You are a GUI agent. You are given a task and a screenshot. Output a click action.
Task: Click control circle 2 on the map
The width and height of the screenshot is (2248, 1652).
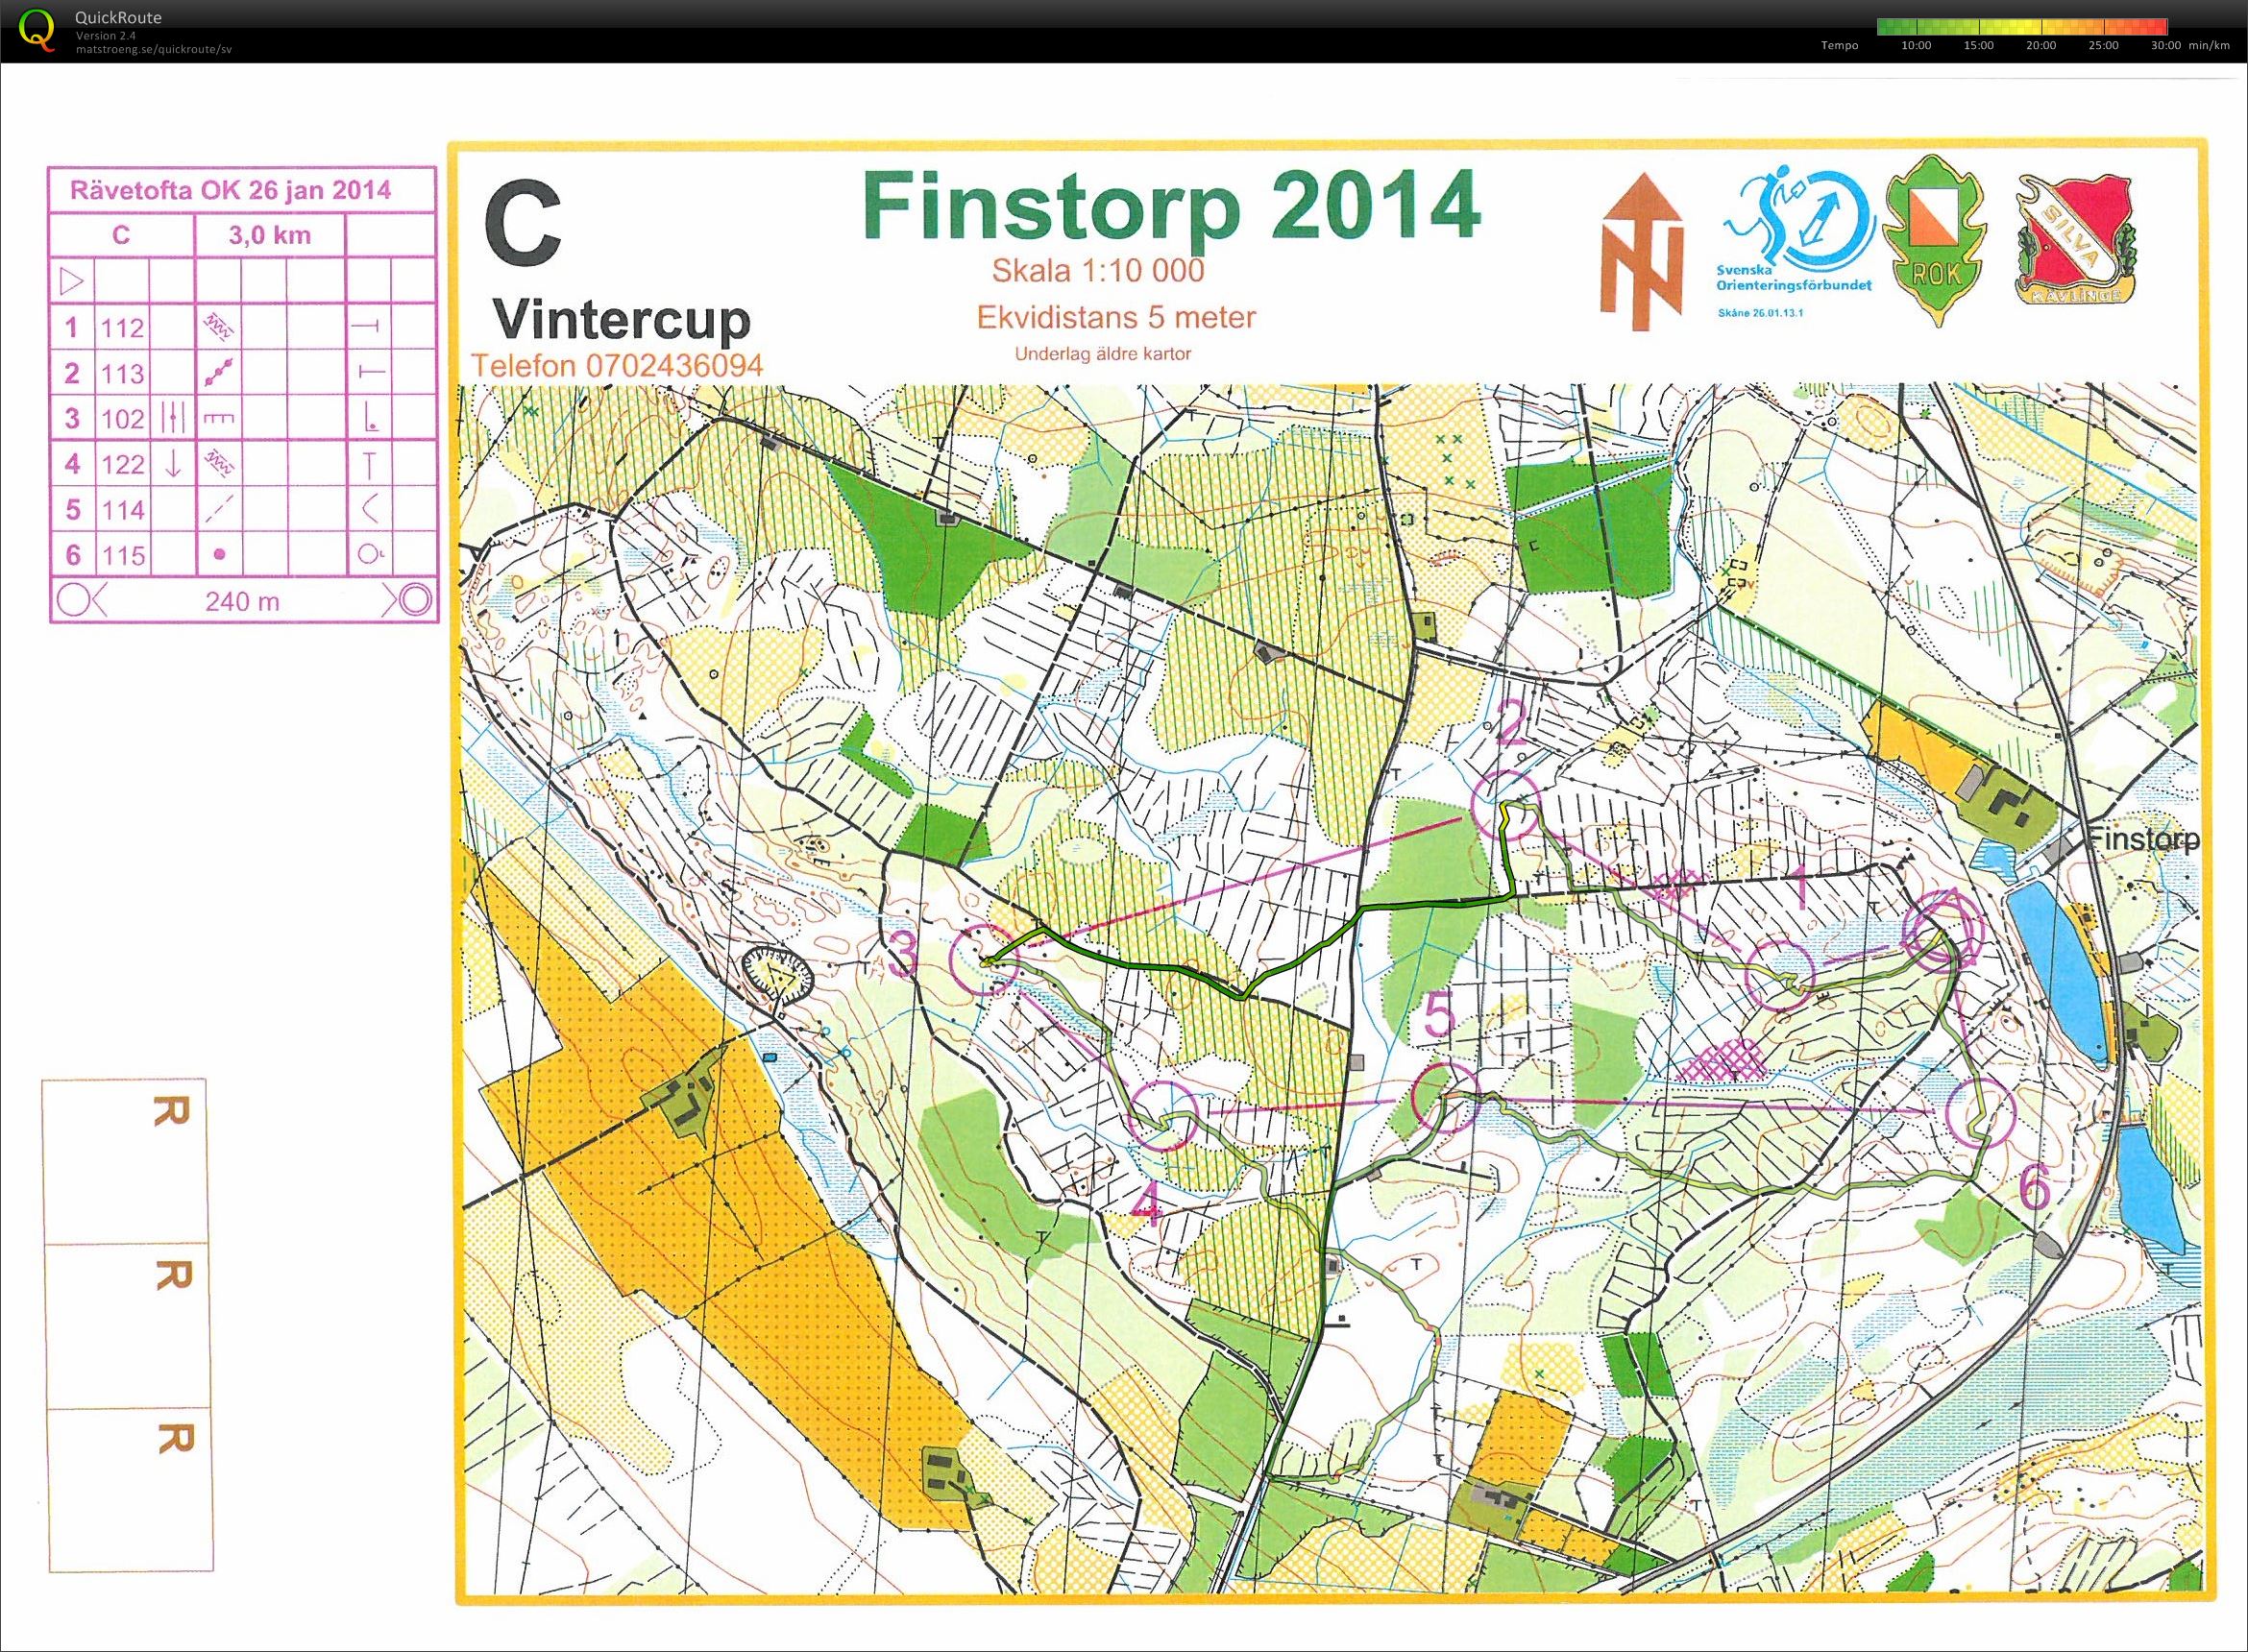tap(1504, 807)
